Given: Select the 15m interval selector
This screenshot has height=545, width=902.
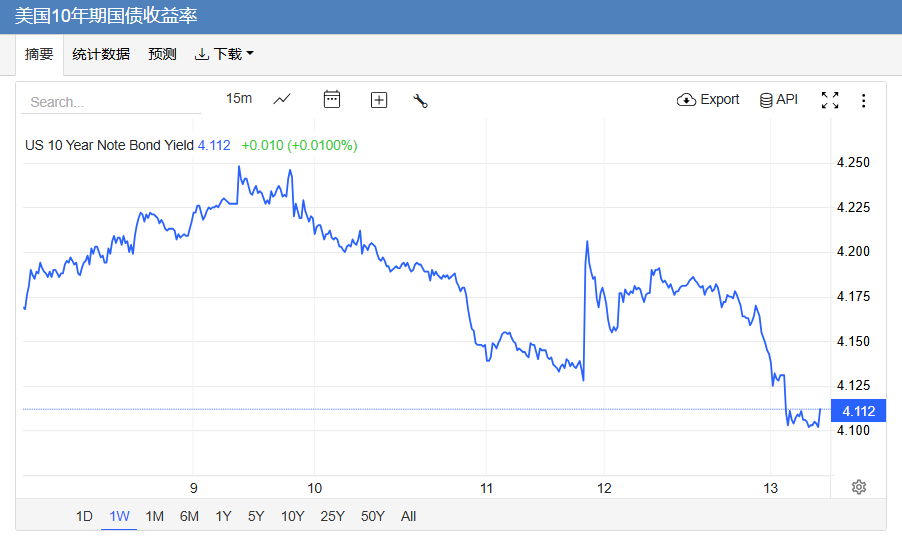Looking at the screenshot, I should point(239,98).
